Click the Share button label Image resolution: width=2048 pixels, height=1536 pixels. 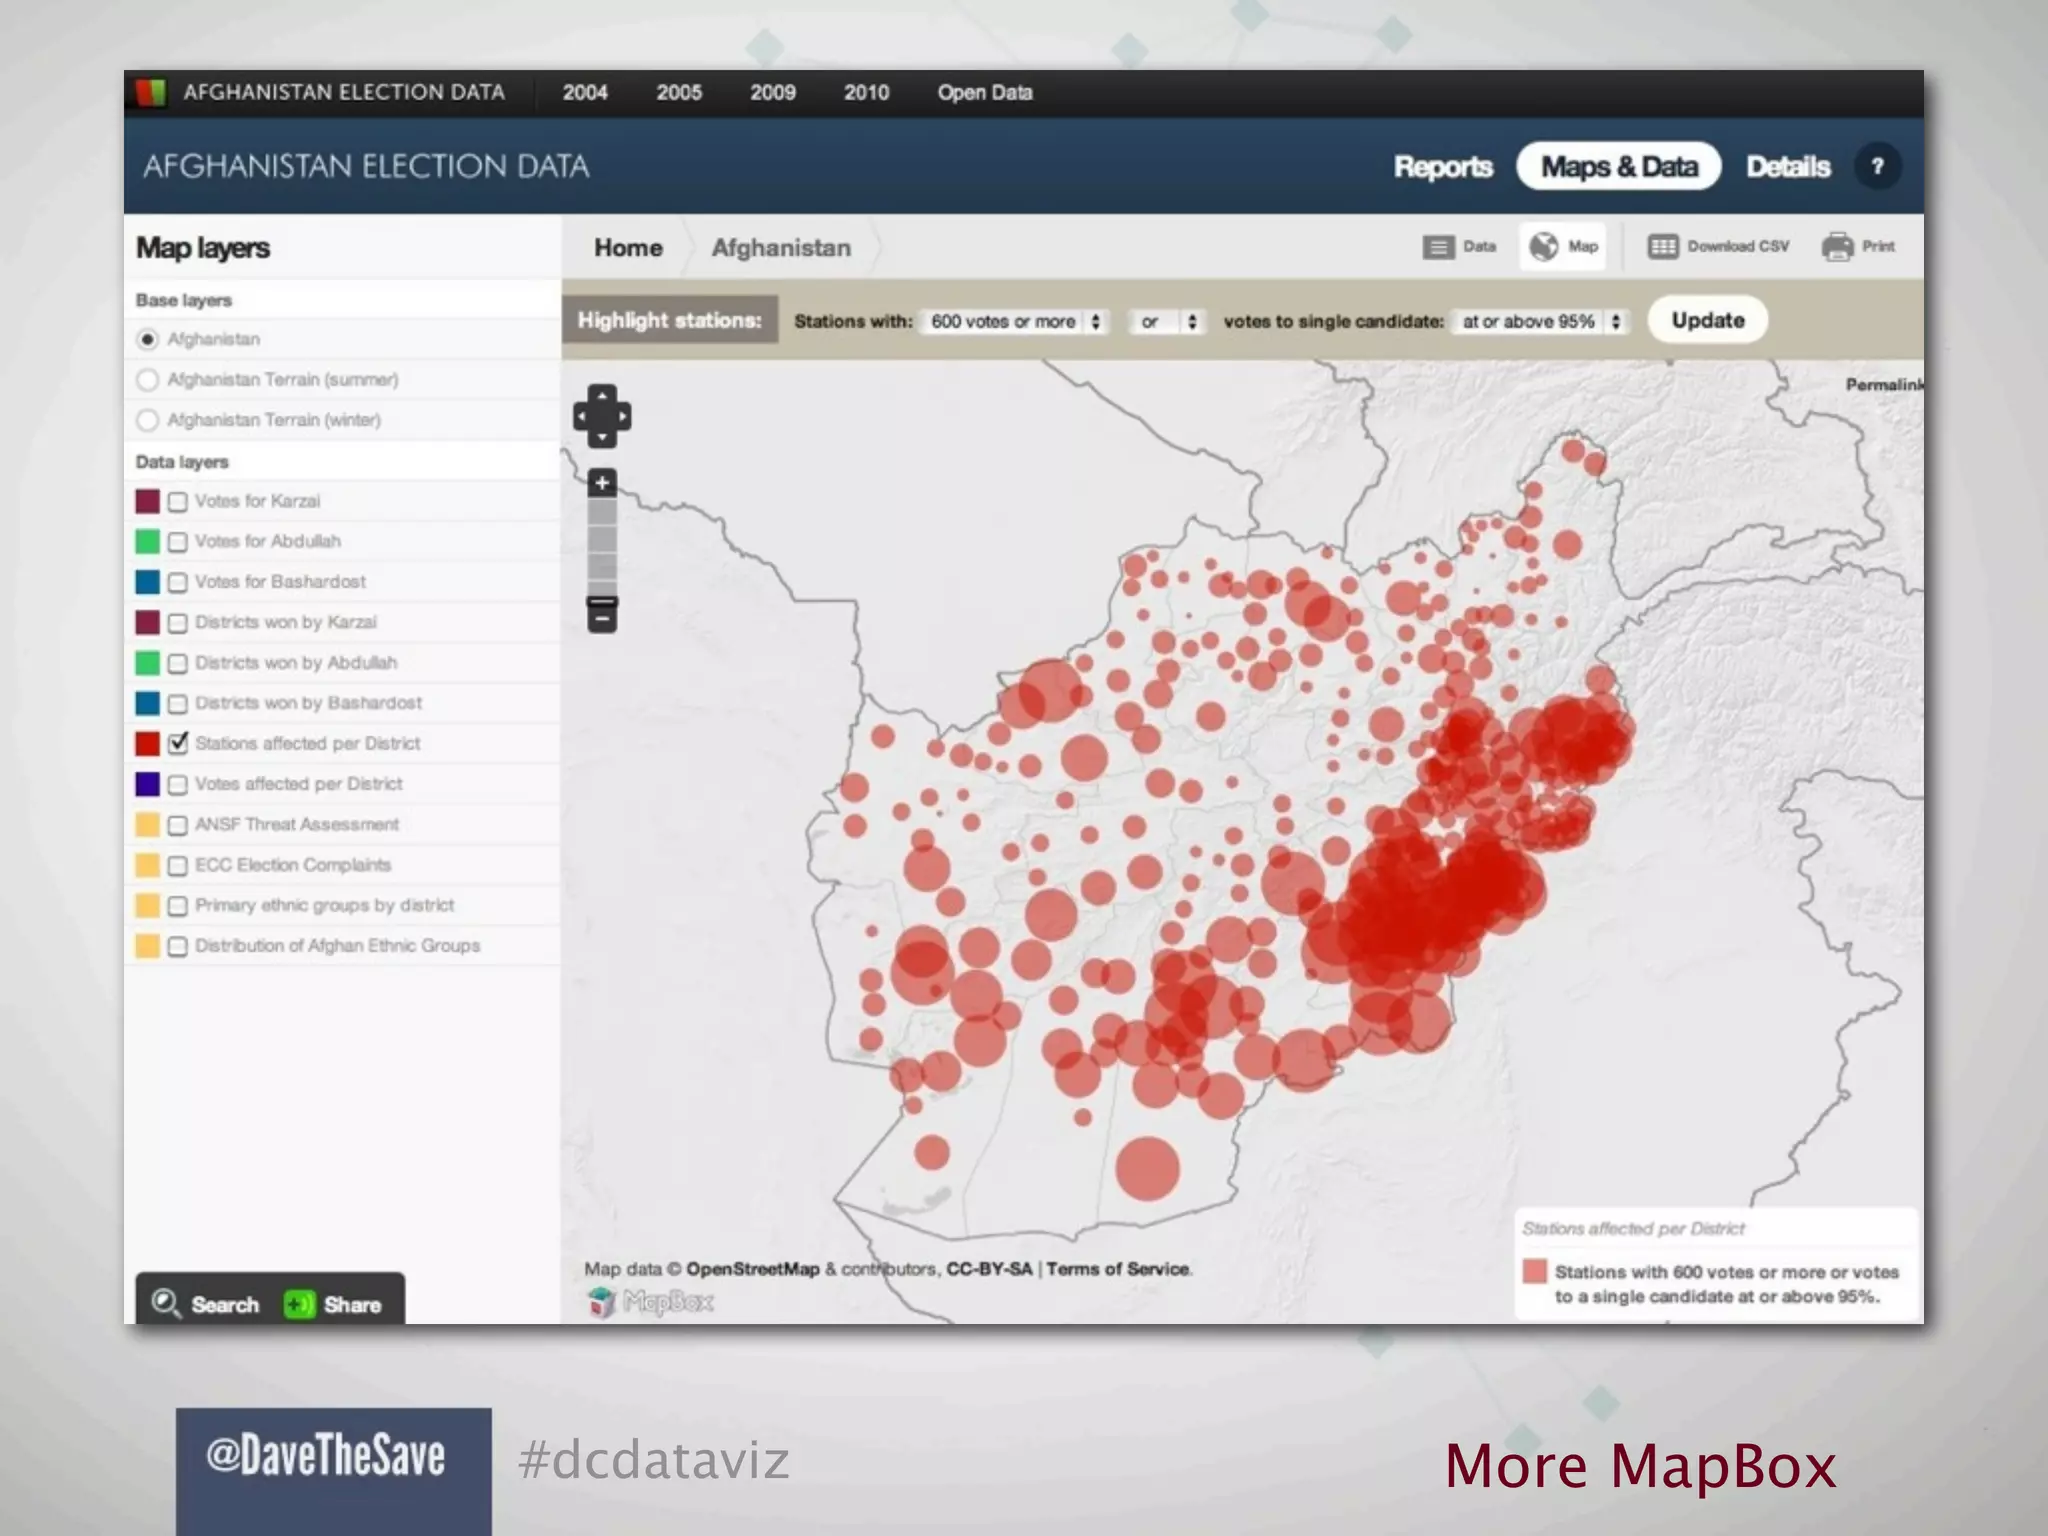[352, 1305]
